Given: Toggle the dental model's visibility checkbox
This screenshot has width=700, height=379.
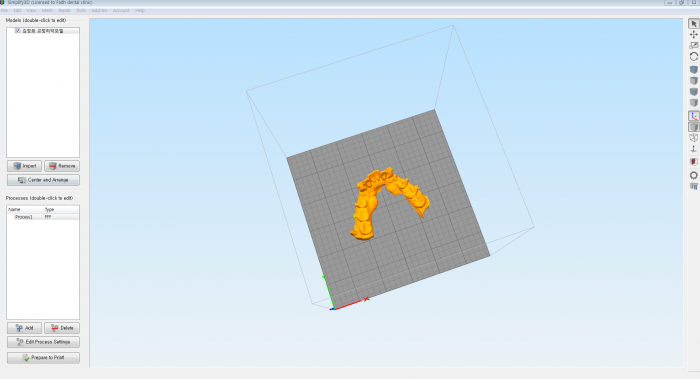Looking at the screenshot, I should click(x=18, y=31).
